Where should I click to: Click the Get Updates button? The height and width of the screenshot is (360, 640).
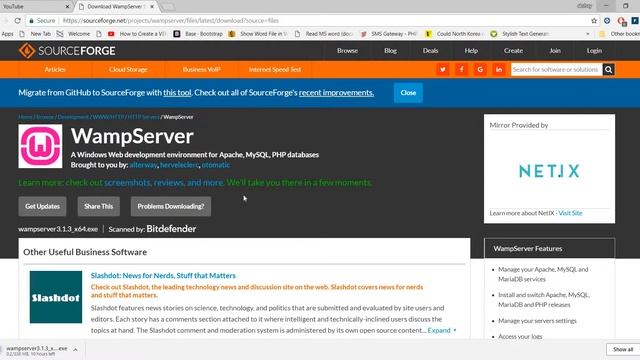click(42, 206)
